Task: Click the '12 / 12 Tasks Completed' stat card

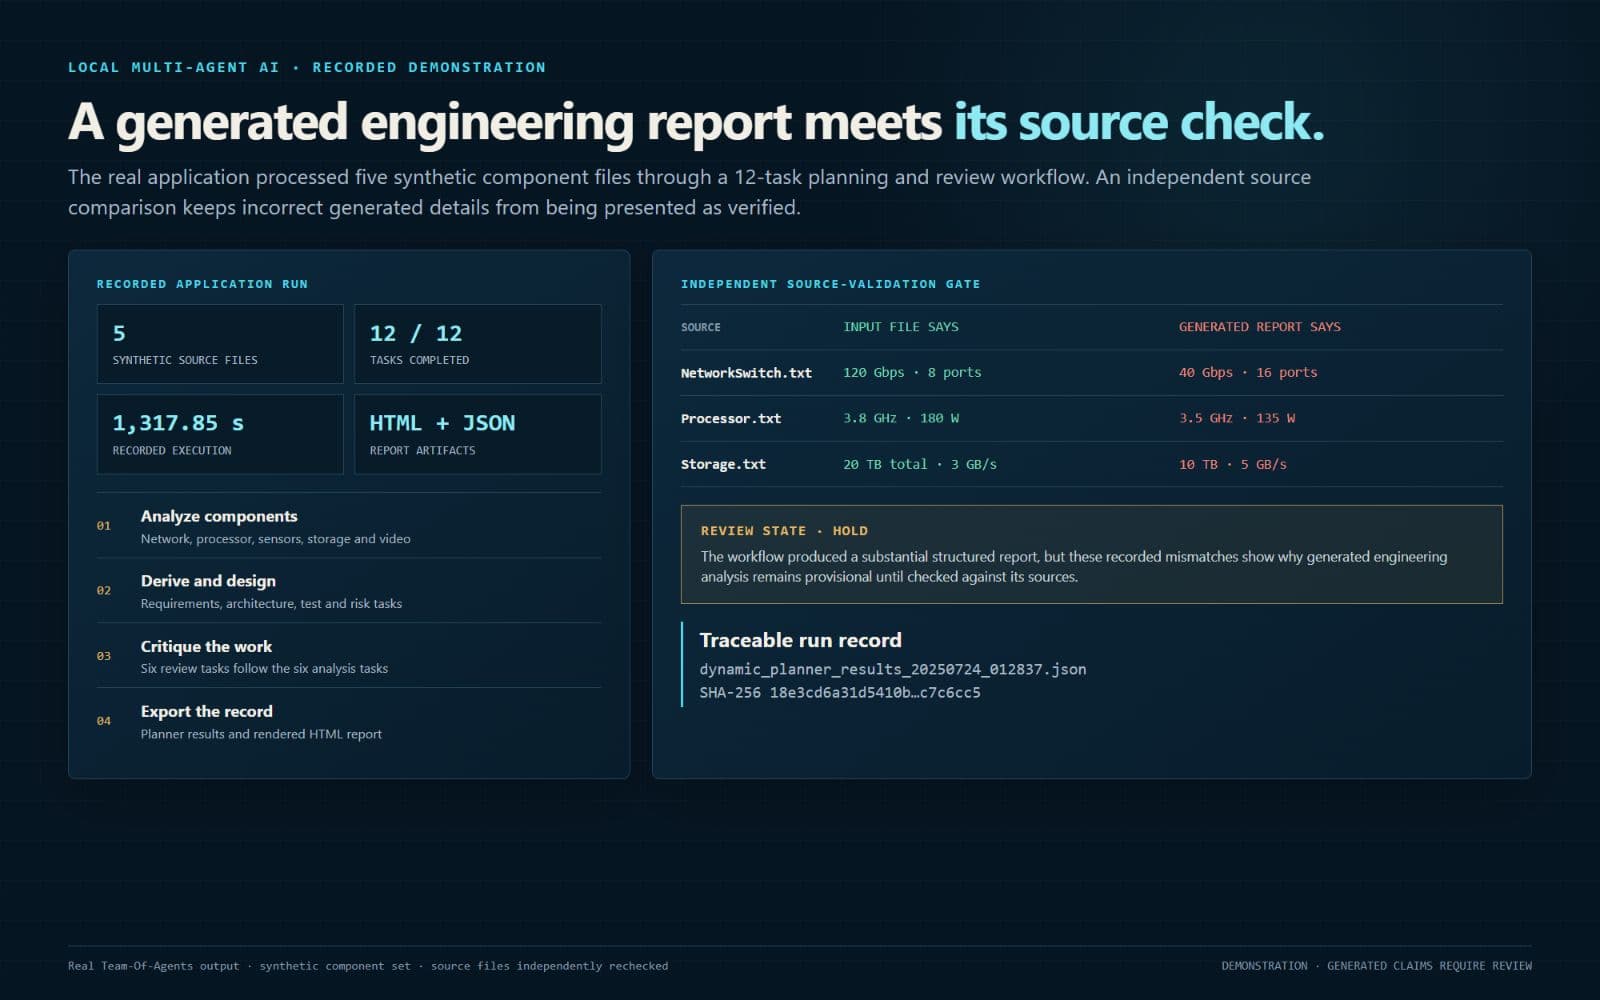Action: pos(478,344)
